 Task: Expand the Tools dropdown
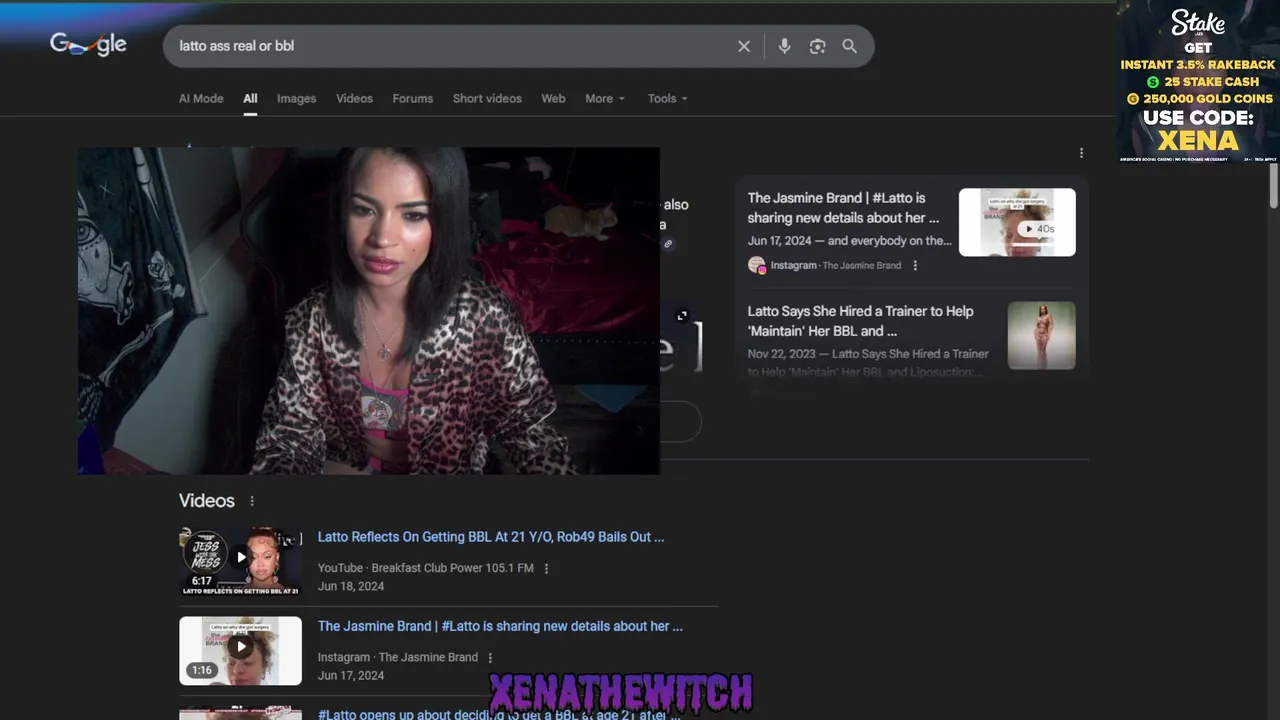pos(667,98)
